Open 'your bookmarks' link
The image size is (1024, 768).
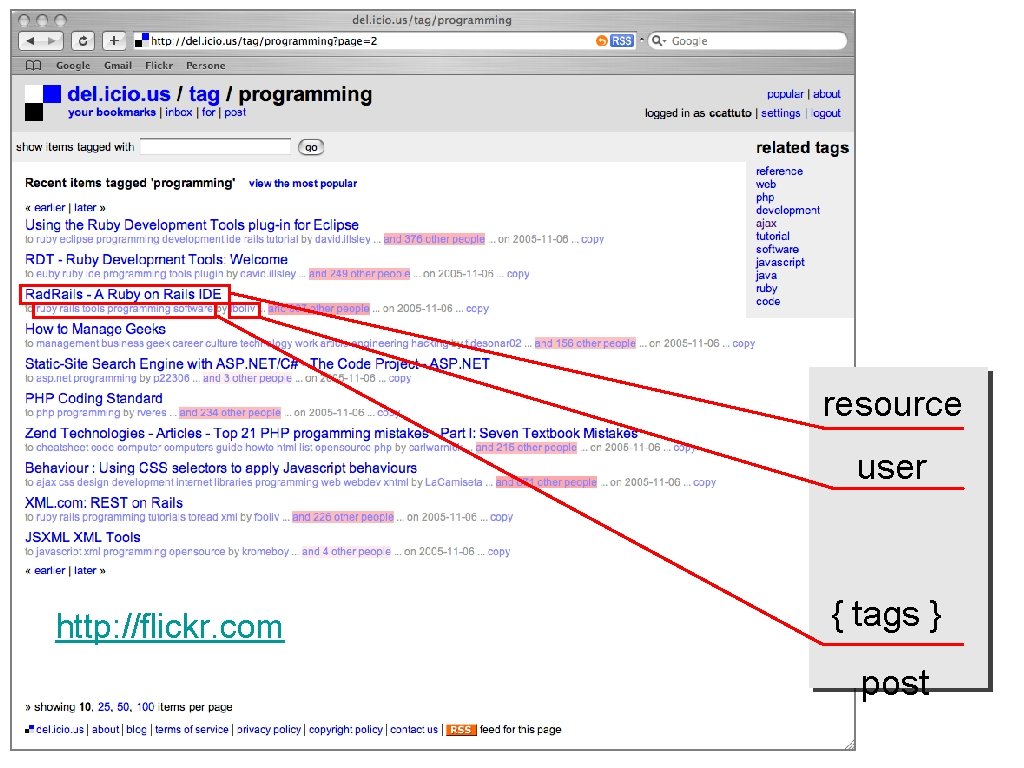pos(112,112)
